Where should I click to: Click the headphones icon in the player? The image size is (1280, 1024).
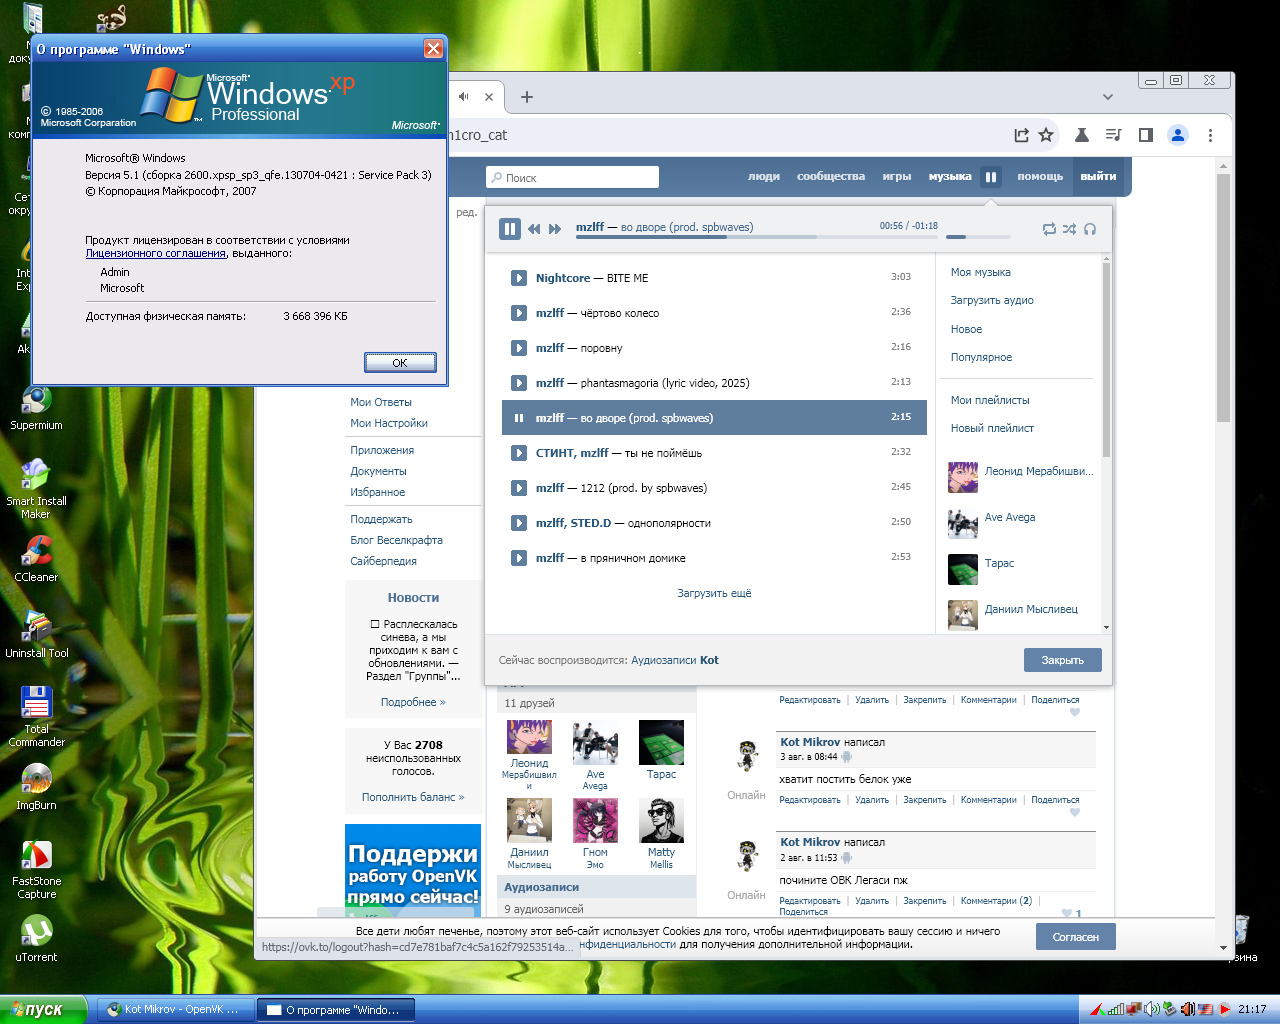coord(1090,229)
